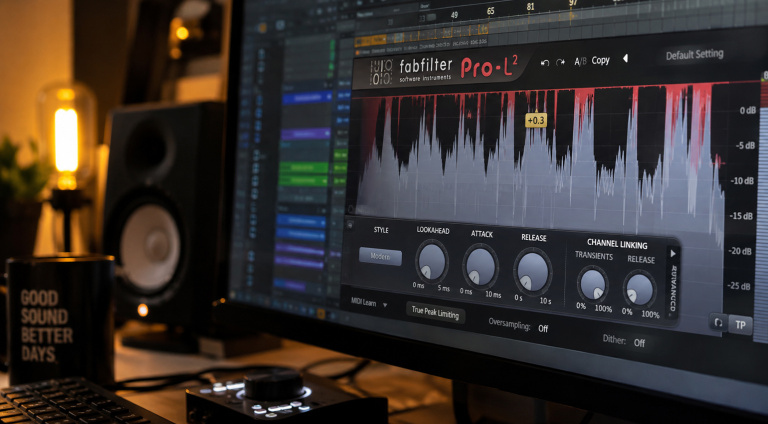Image resolution: width=768 pixels, height=424 pixels.
Task: Click the Transients channel linking knob
Action: [593, 284]
